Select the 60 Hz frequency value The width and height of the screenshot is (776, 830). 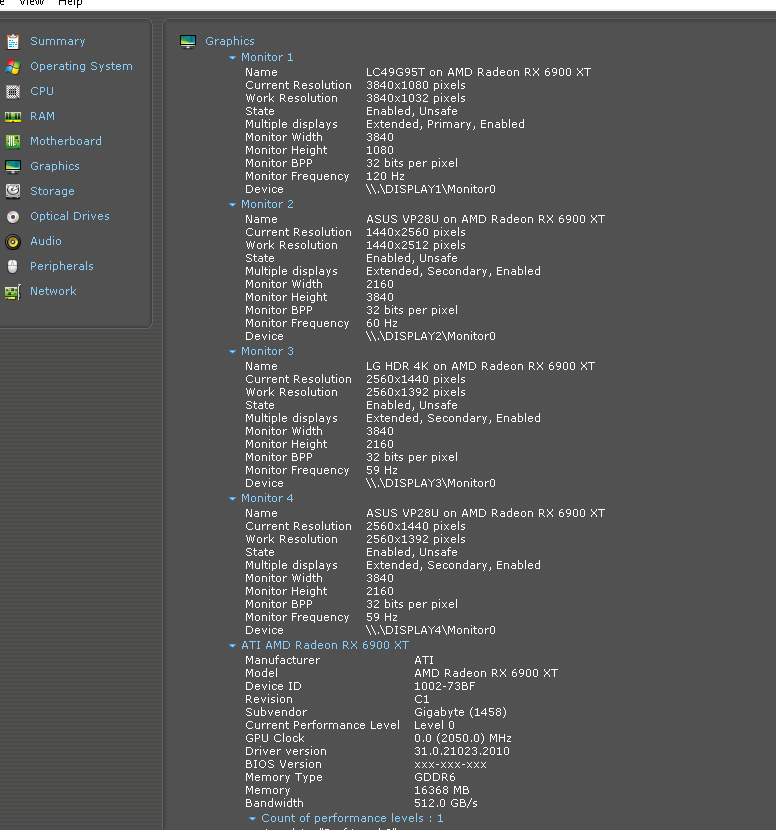pos(382,323)
